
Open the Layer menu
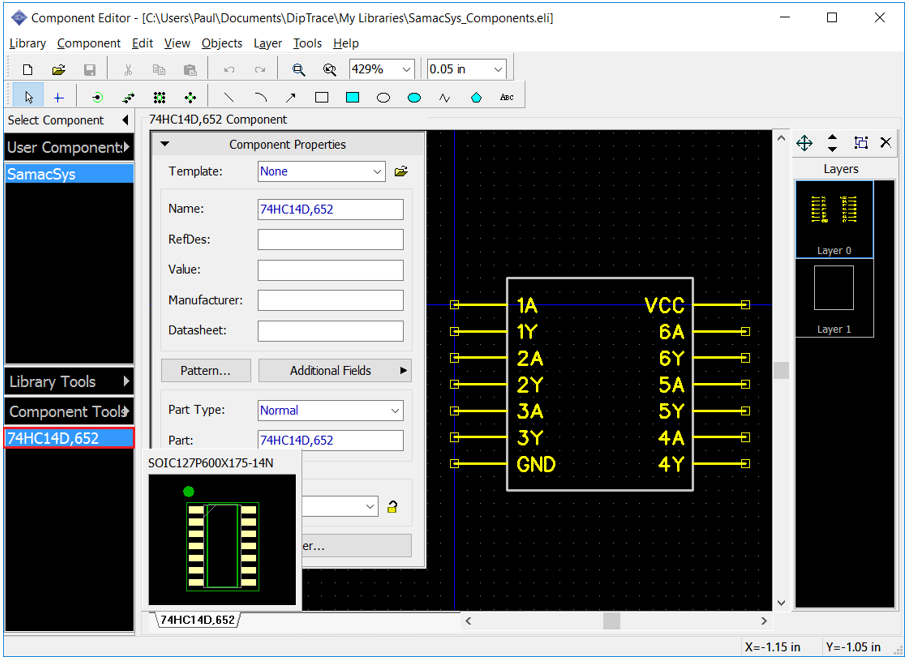(268, 43)
